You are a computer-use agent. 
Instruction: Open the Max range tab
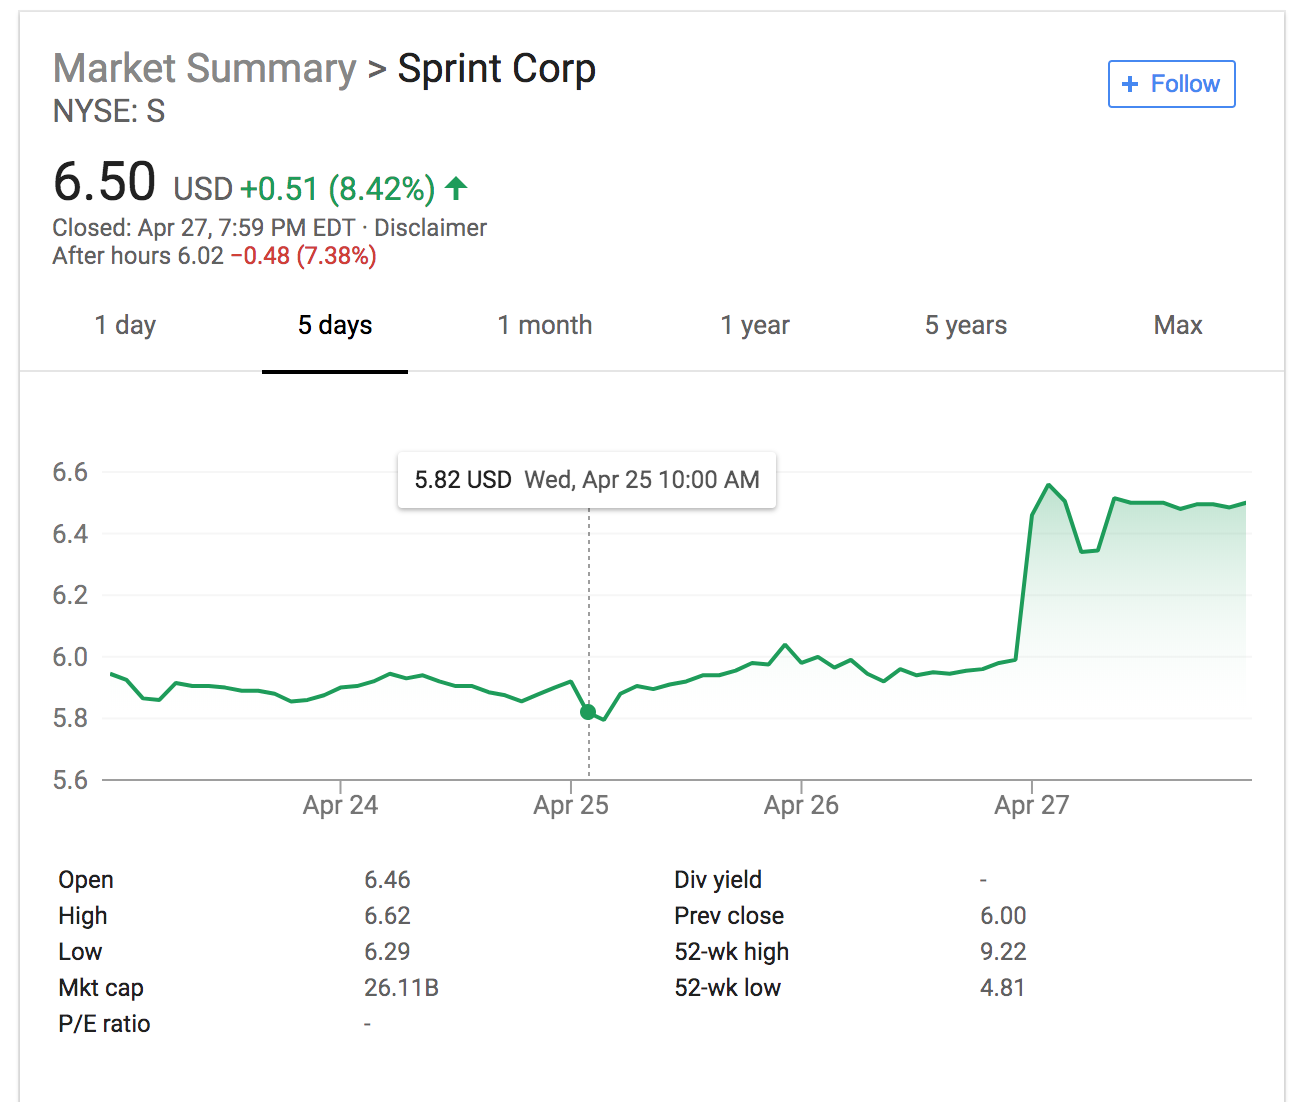pos(1177,325)
